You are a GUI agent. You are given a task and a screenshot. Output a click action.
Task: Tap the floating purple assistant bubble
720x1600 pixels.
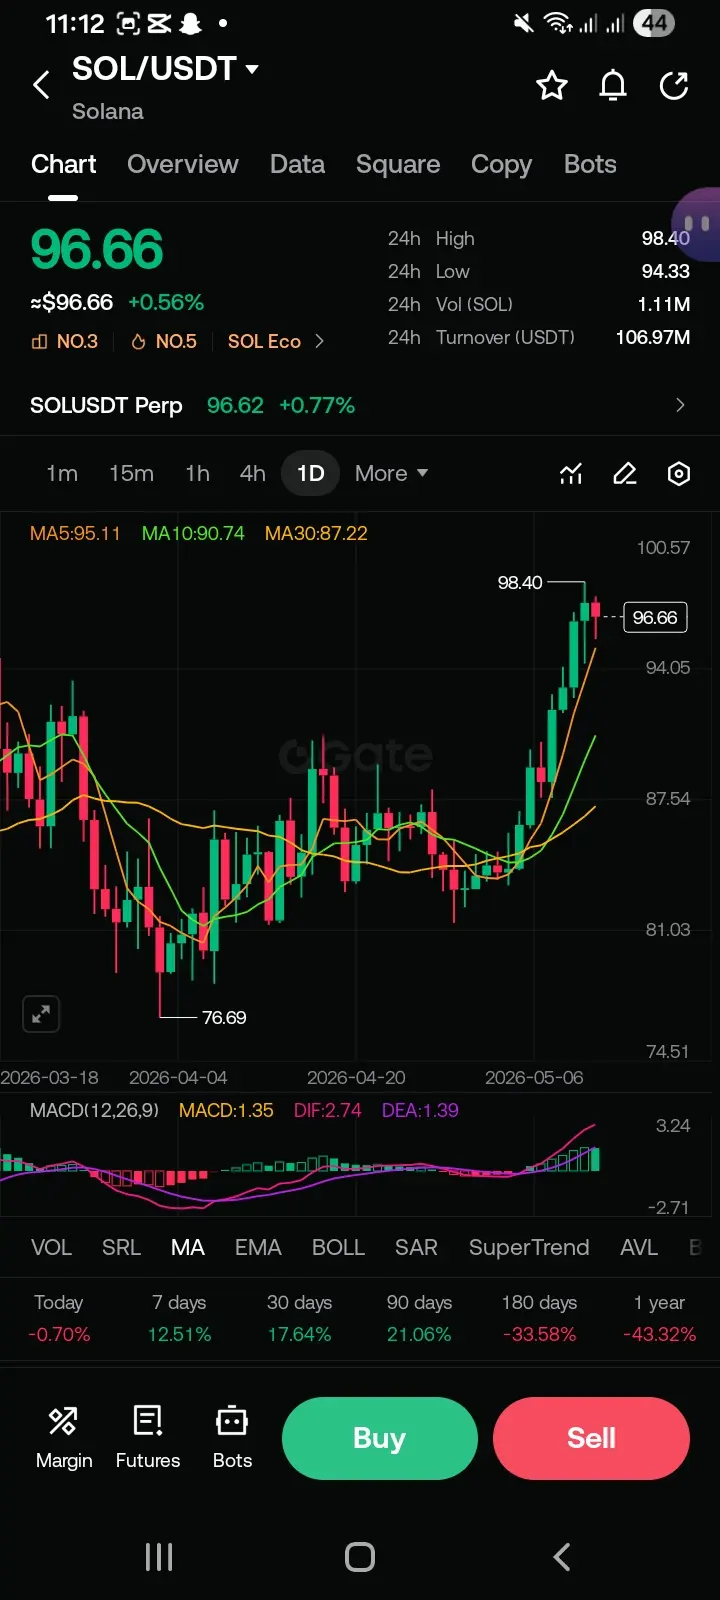coord(697,224)
